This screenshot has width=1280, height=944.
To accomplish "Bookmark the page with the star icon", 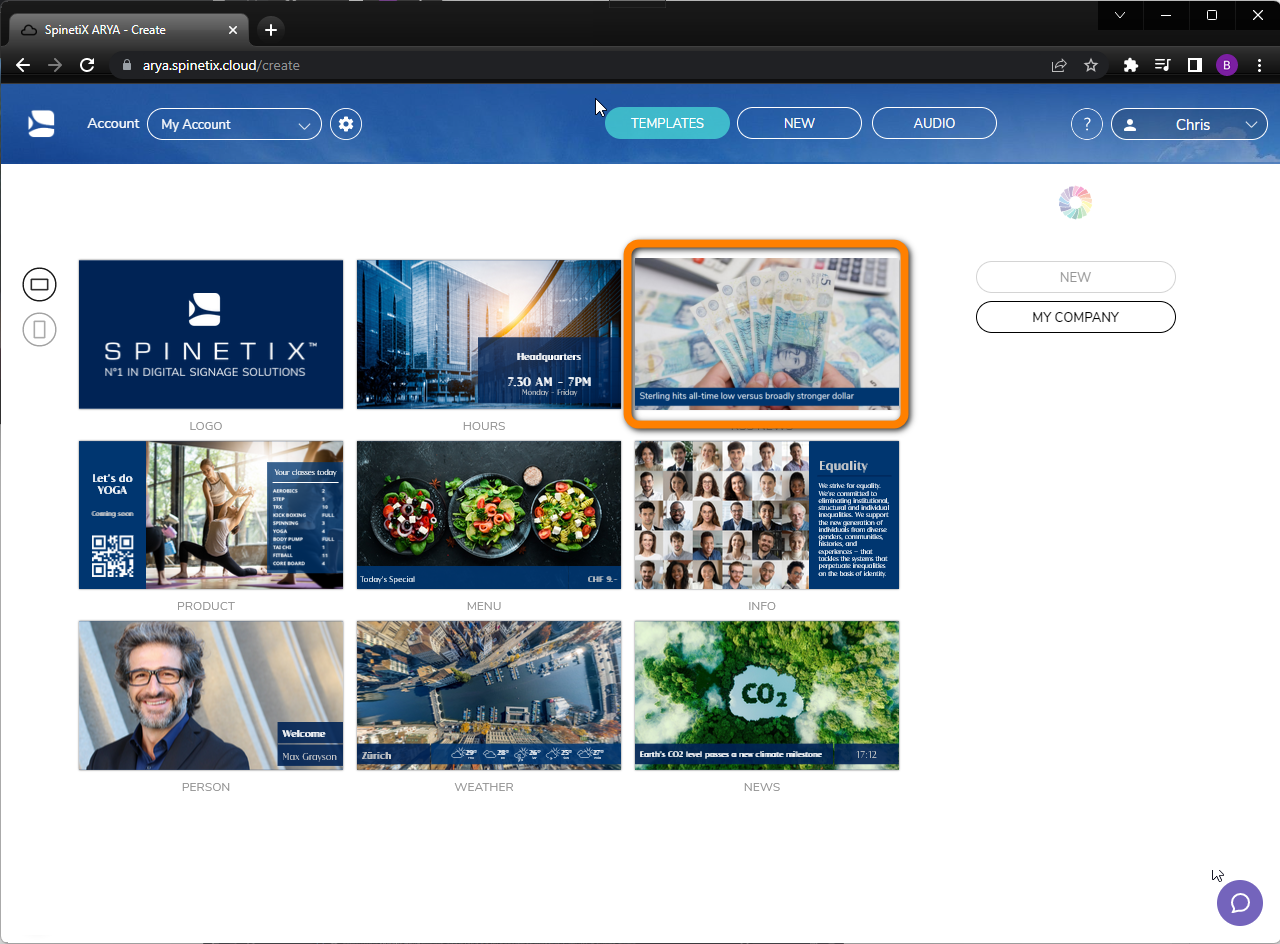I will pyautogui.click(x=1091, y=65).
